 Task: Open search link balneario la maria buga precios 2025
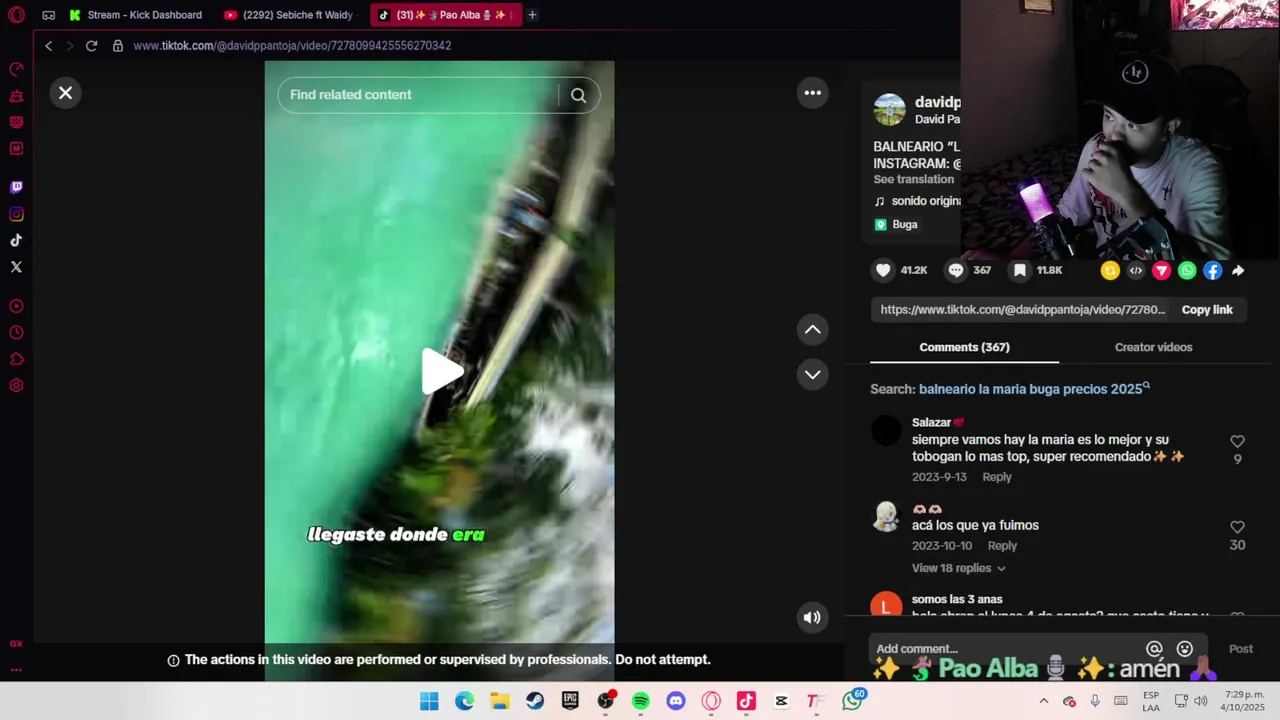pos(1034,389)
